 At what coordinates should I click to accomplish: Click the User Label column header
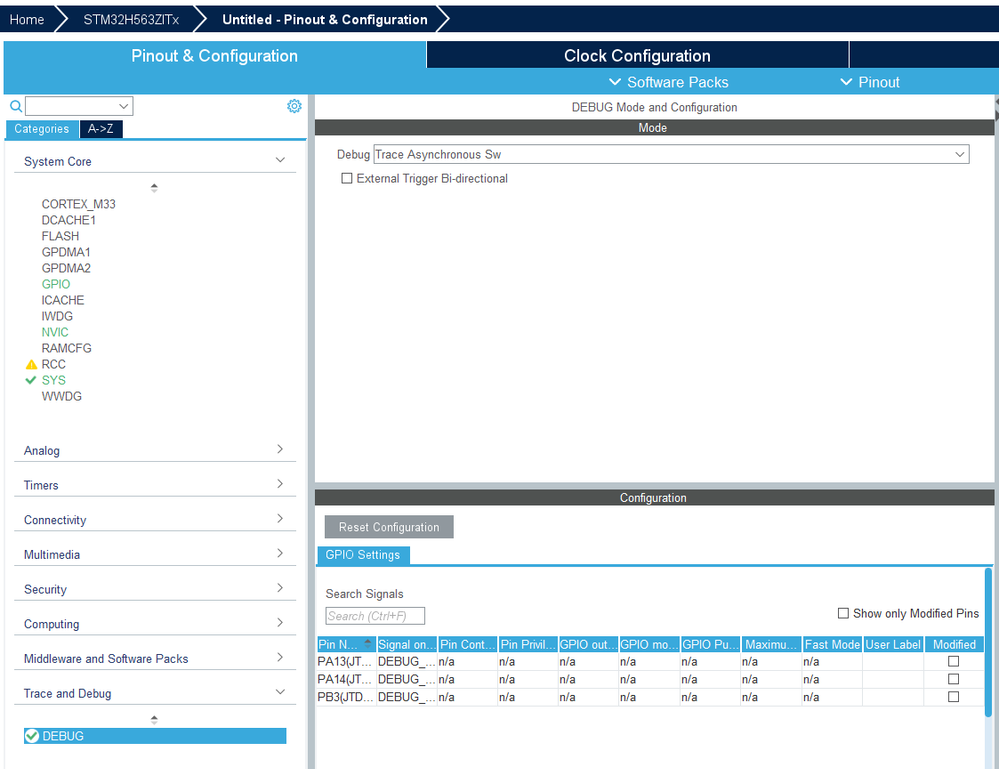[x=893, y=644]
